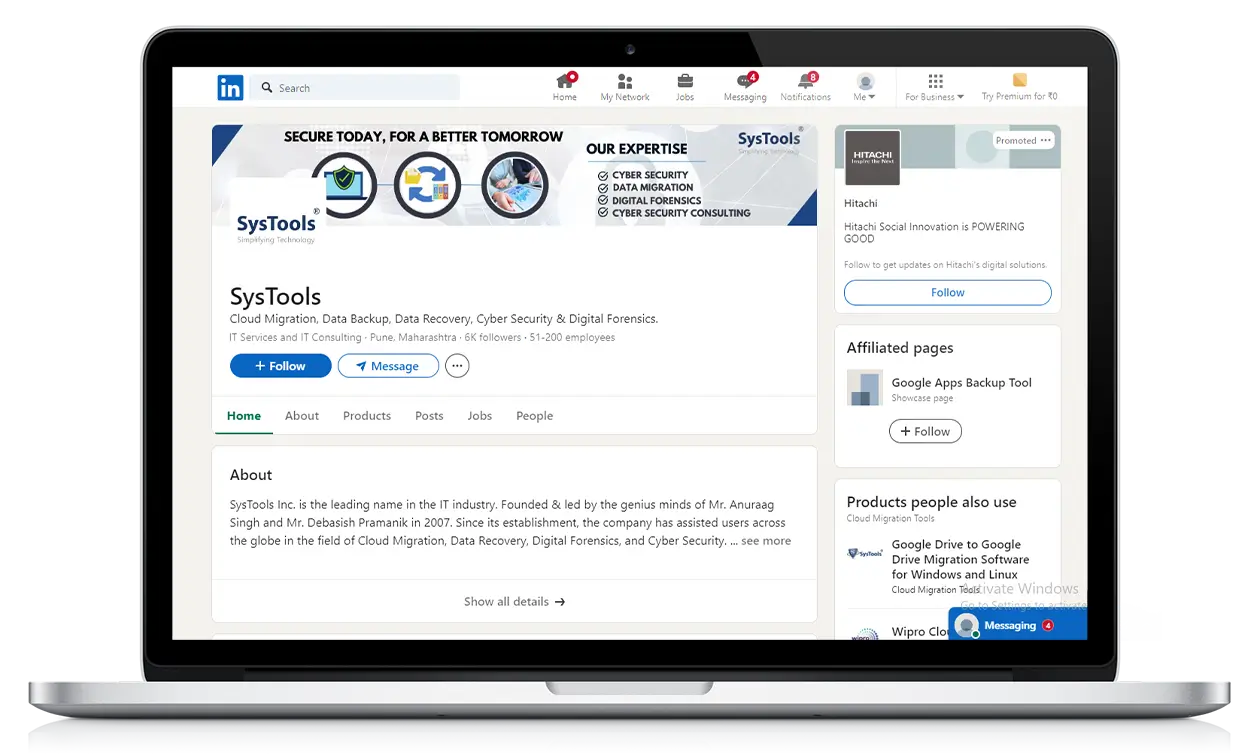The image size is (1260, 756).
Task: Open the more options ellipsis button
Action: (457, 366)
